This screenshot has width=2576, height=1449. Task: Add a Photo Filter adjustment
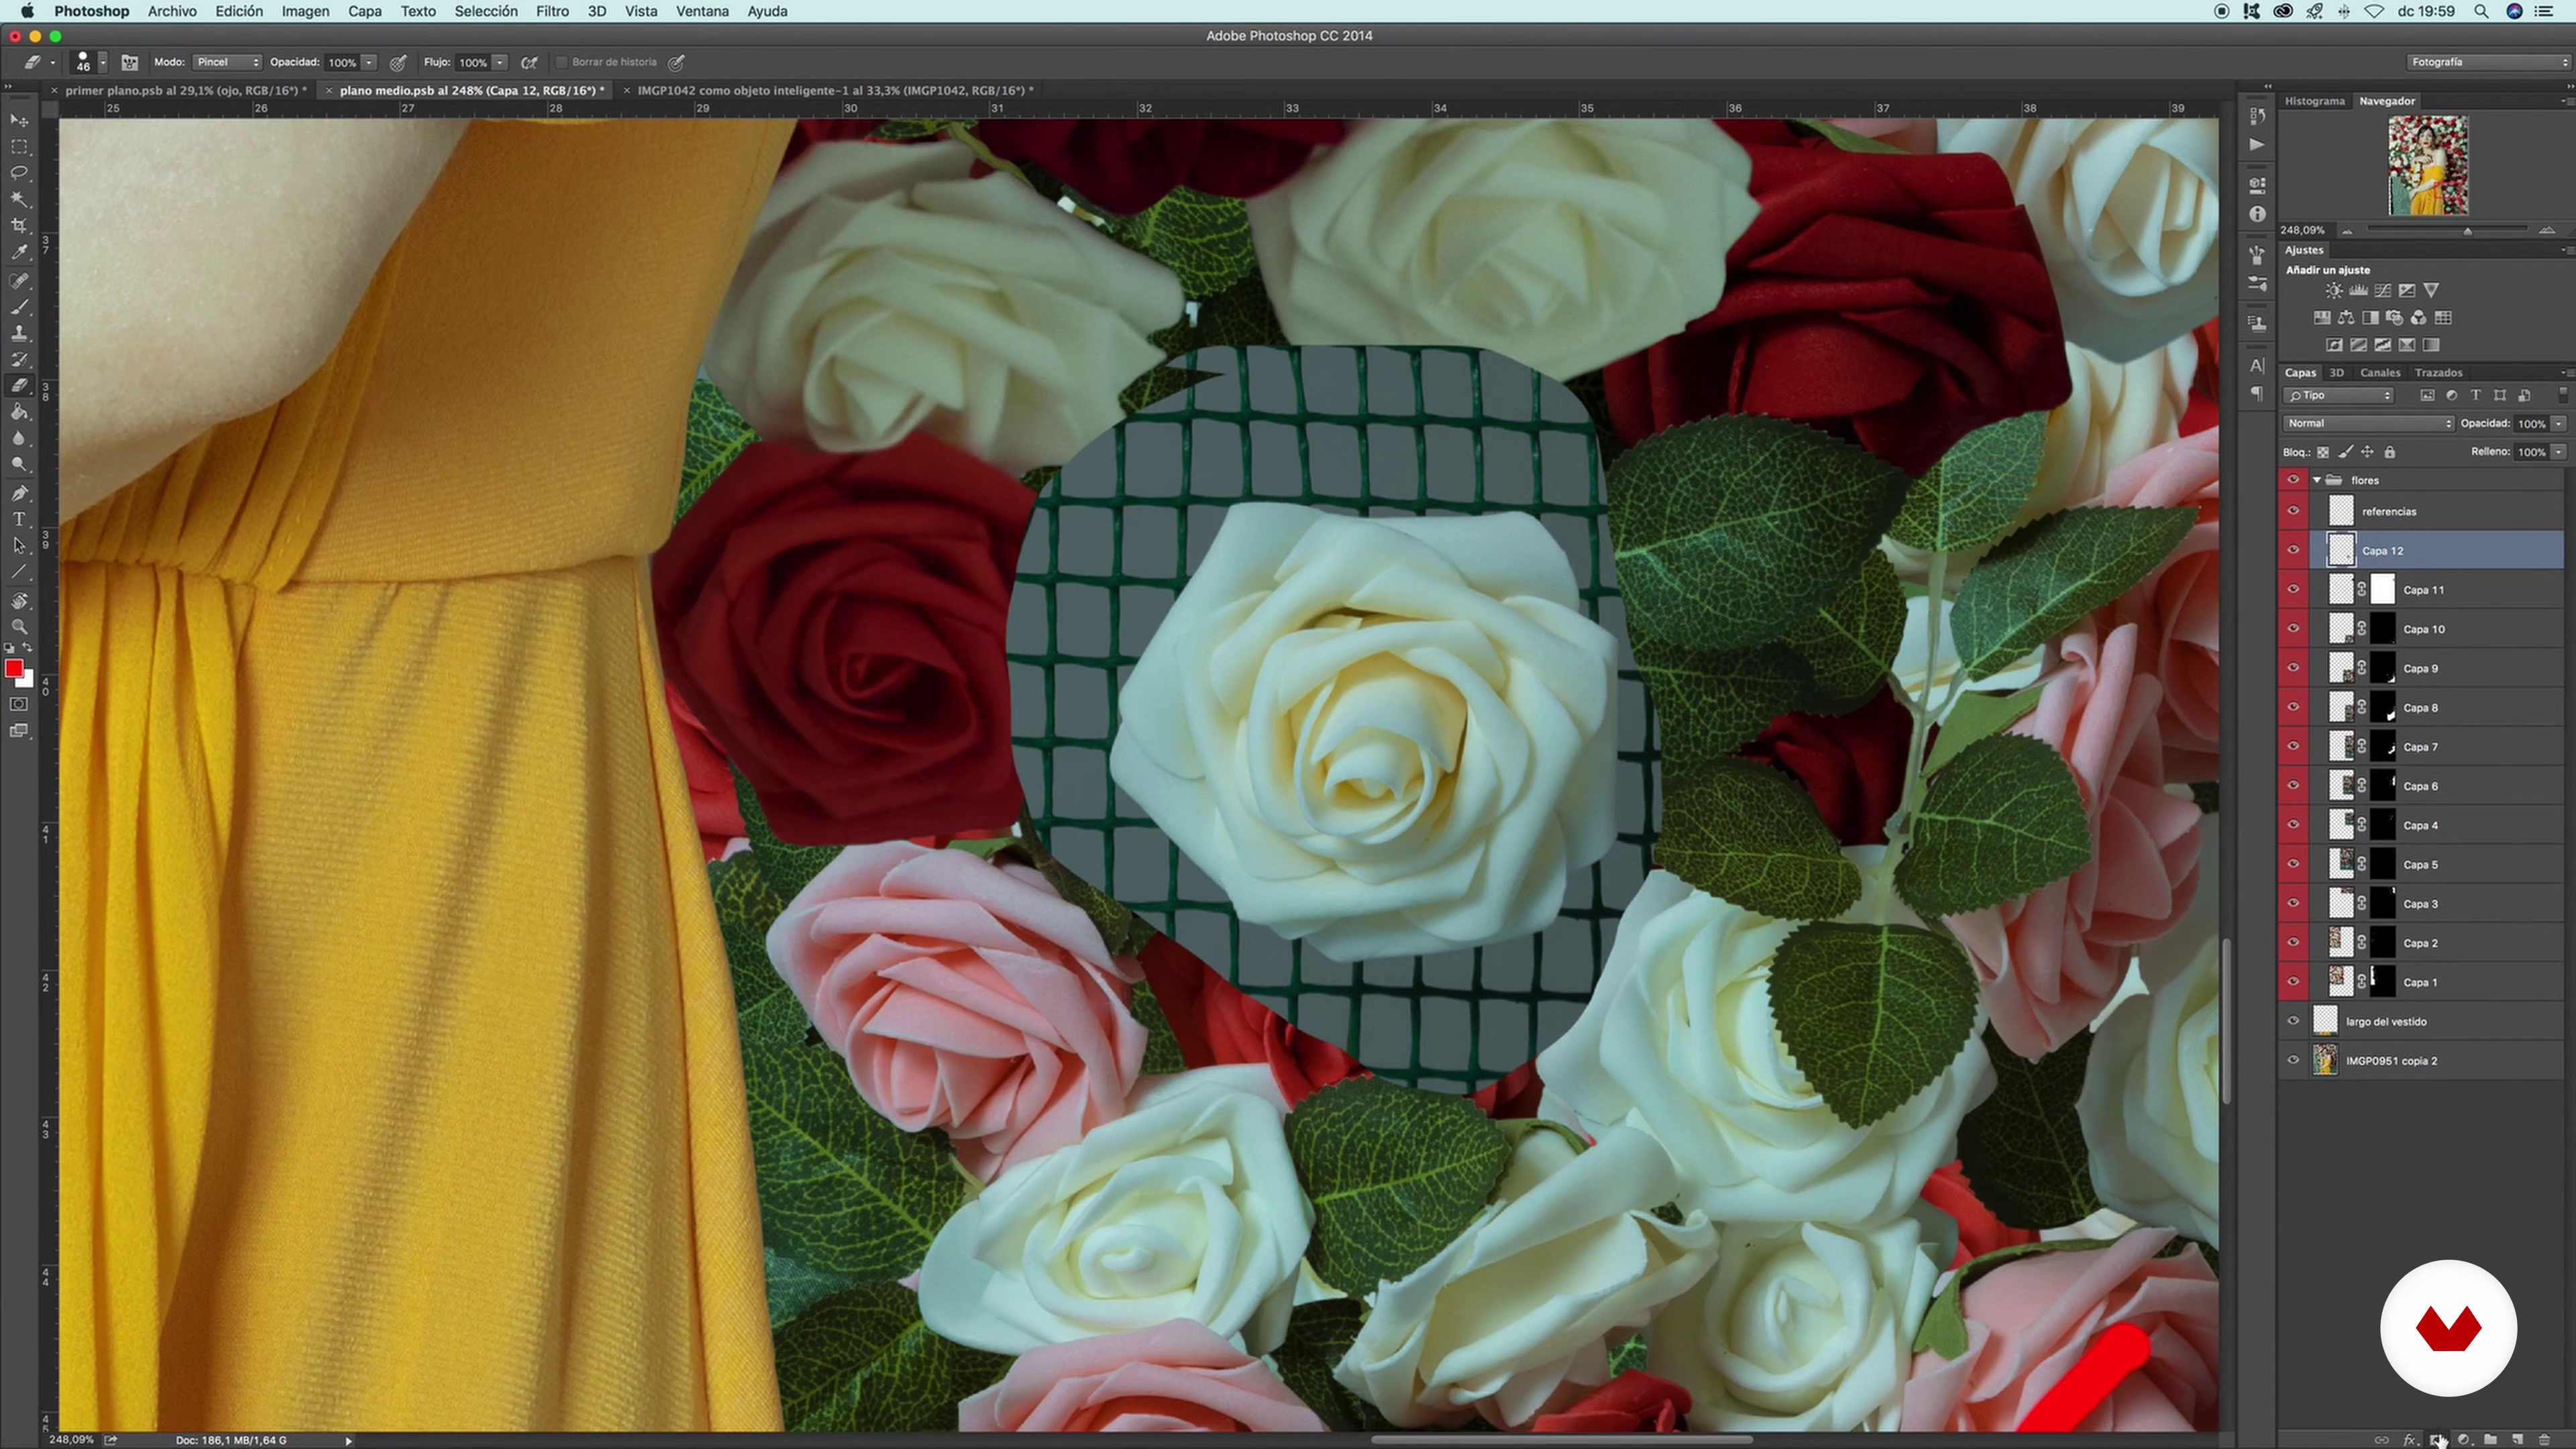click(x=2395, y=318)
